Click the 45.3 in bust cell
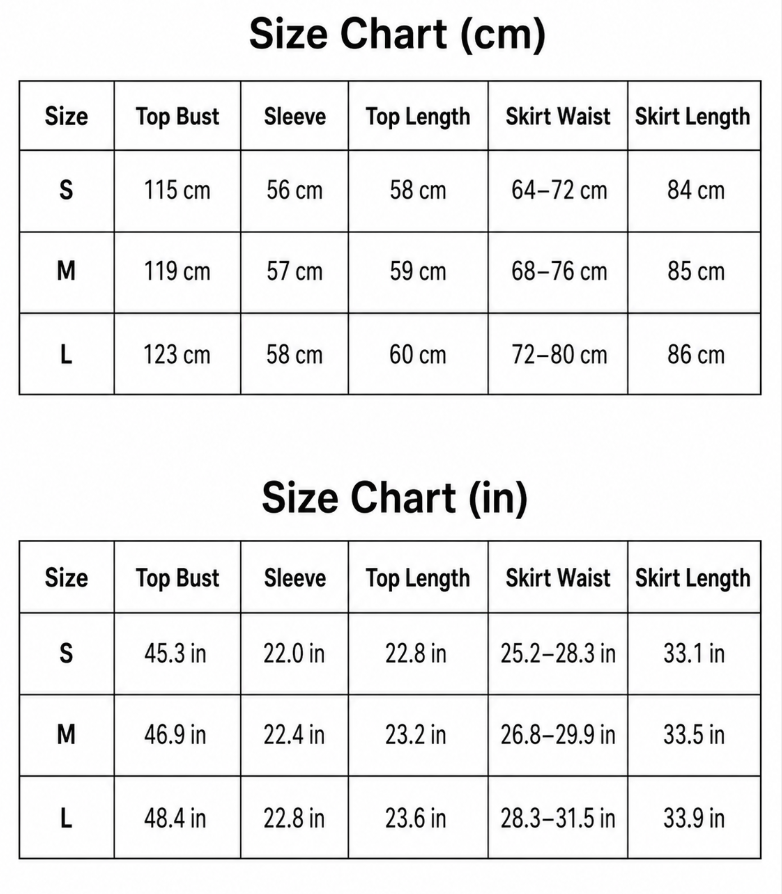The height and width of the screenshot is (894, 782). tap(175, 653)
